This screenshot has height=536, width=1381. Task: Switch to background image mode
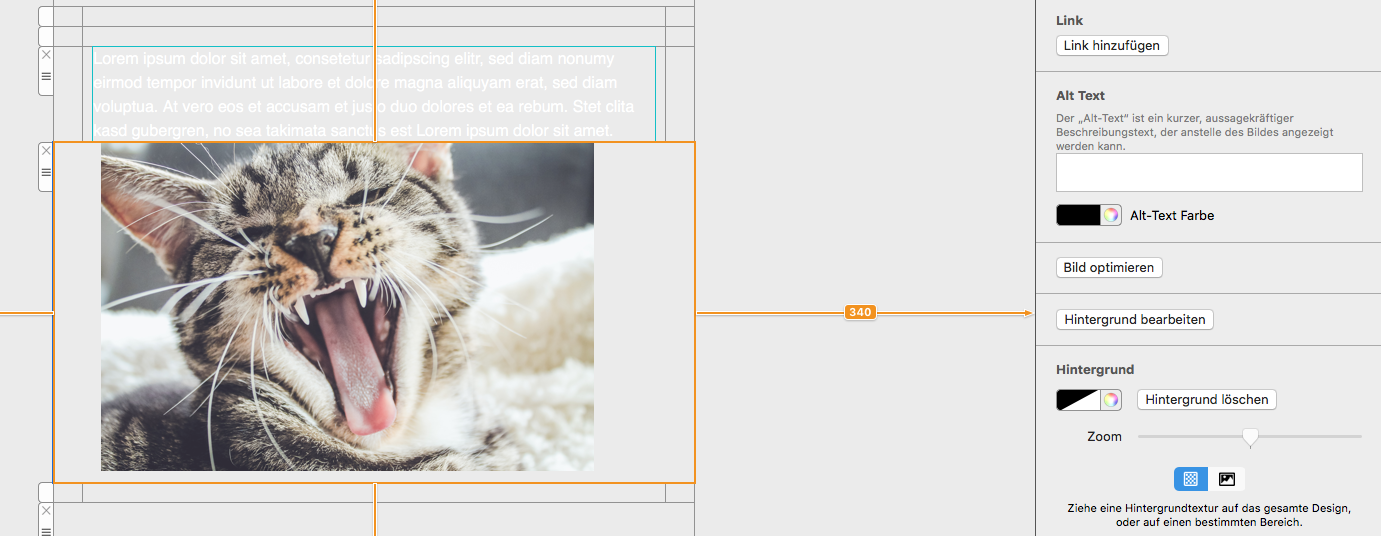click(x=1227, y=479)
